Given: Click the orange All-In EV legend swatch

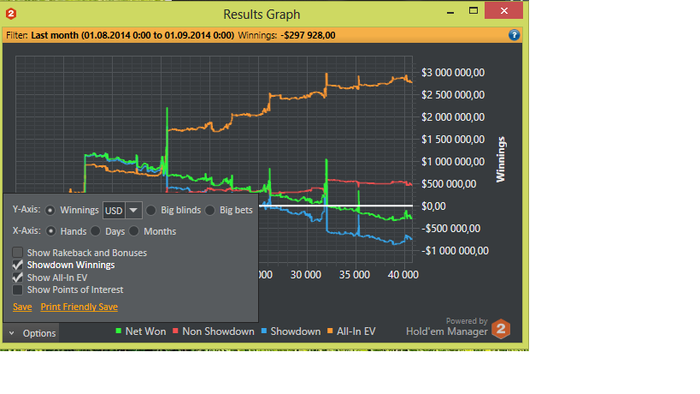Looking at the screenshot, I should [330, 331].
